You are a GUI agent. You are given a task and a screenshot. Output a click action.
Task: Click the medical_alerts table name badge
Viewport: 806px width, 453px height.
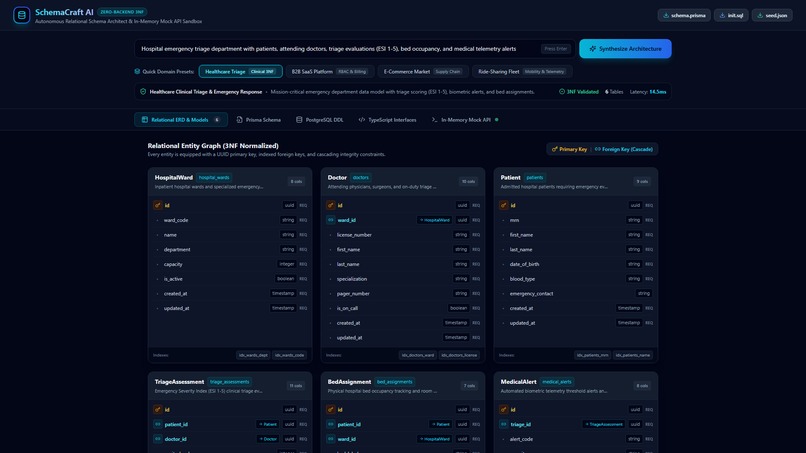pos(557,382)
